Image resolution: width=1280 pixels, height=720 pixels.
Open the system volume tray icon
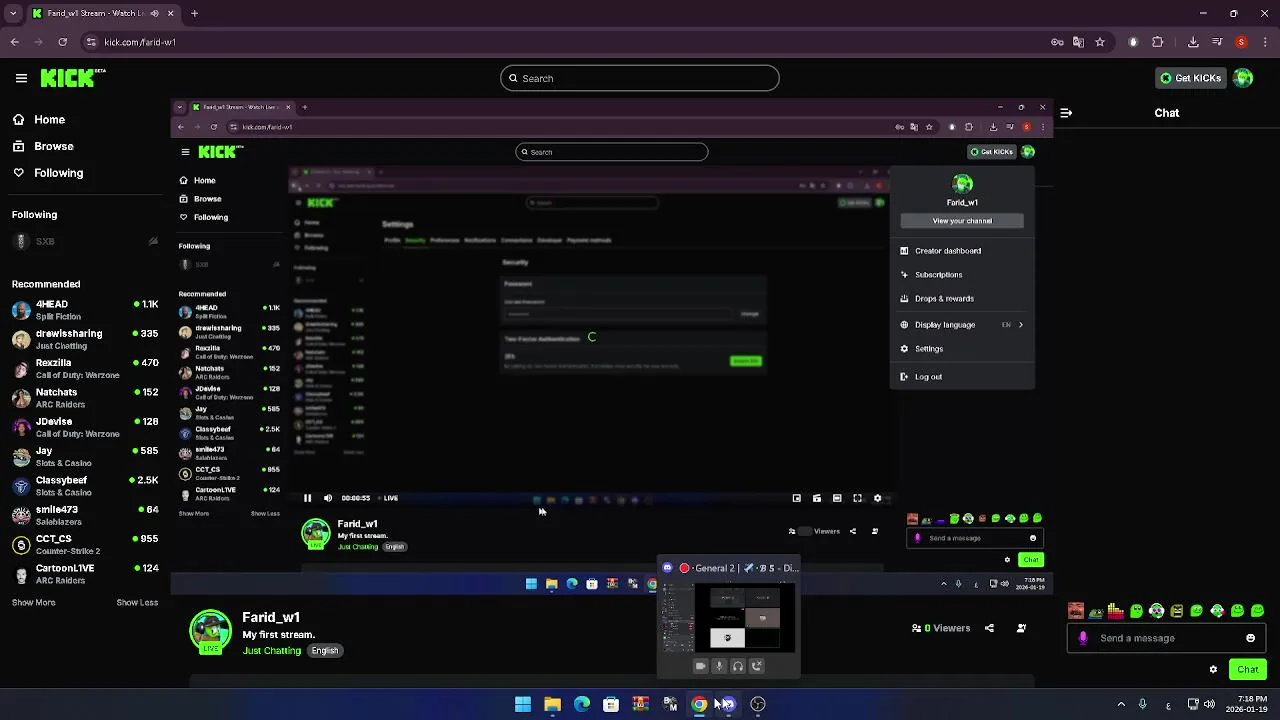coord(1209,704)
